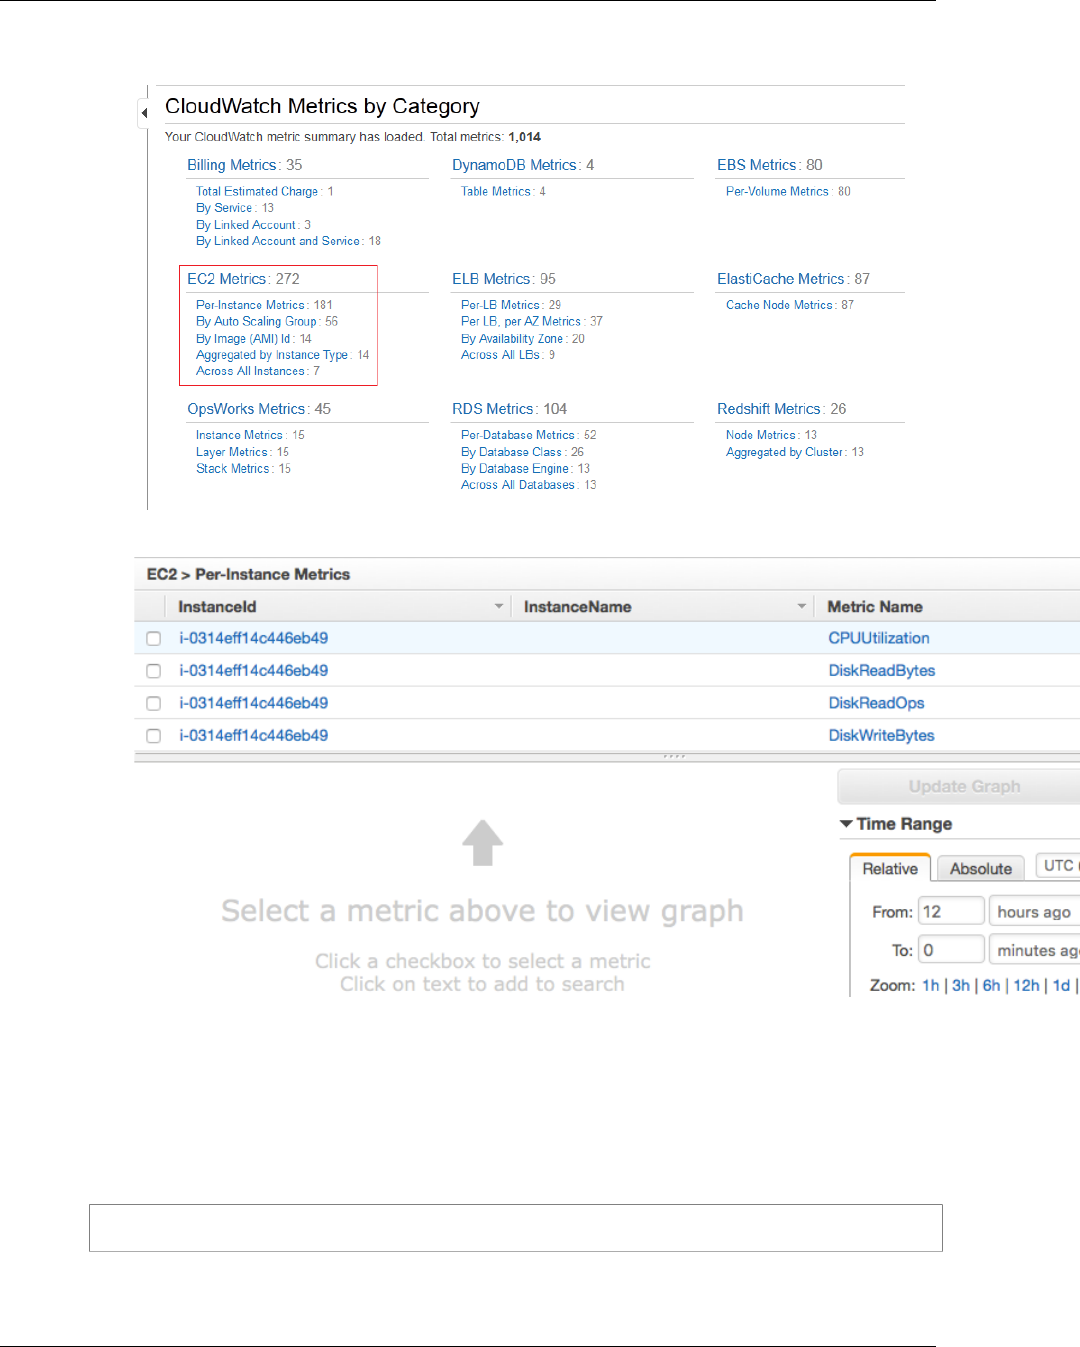
Task: Open ElastiCache Metrics category
Action: pyautogui.click(x=781, y=279)
